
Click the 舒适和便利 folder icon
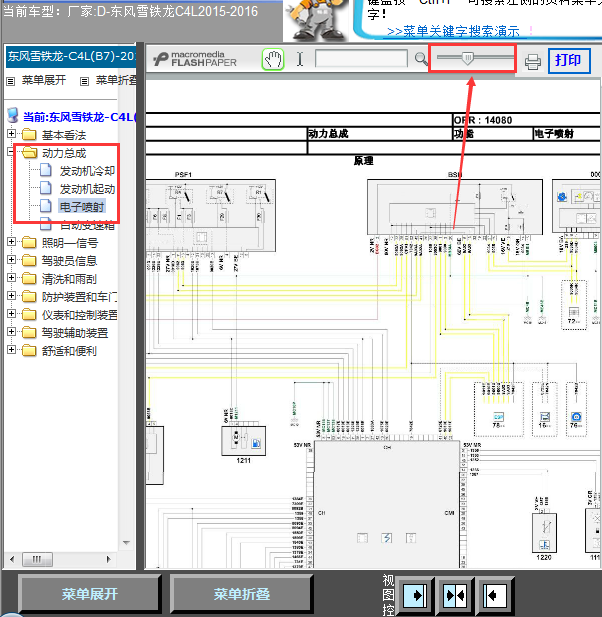pyautogui.click(x=29, y=350)
